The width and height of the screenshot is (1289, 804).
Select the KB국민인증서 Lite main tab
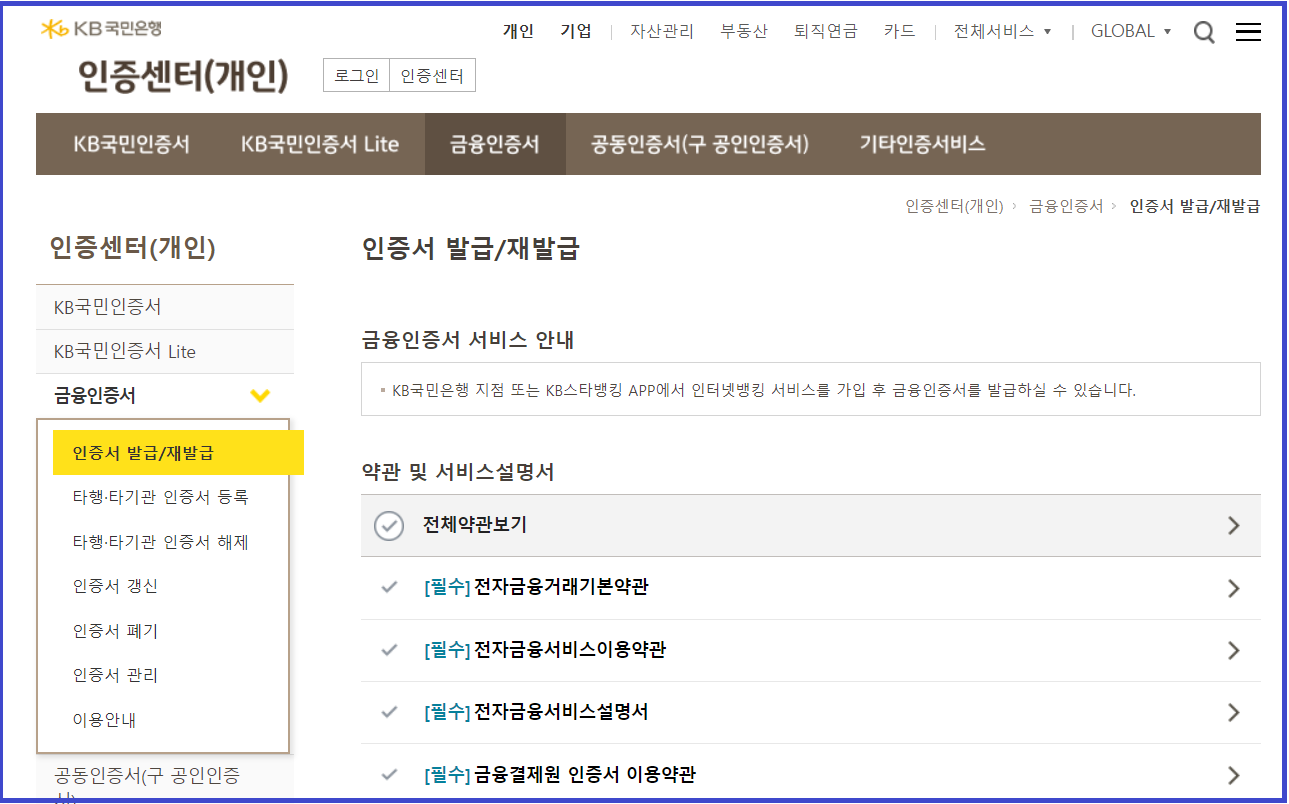(320, 144)
